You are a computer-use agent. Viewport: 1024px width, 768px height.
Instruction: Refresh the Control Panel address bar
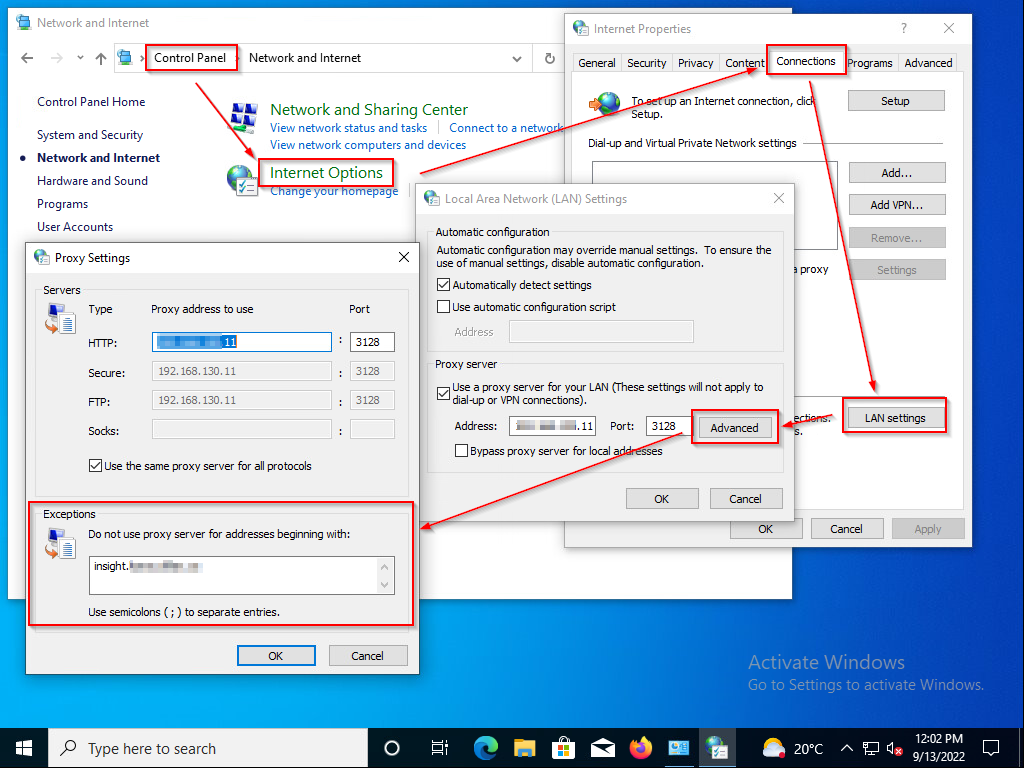pos(550,58)
